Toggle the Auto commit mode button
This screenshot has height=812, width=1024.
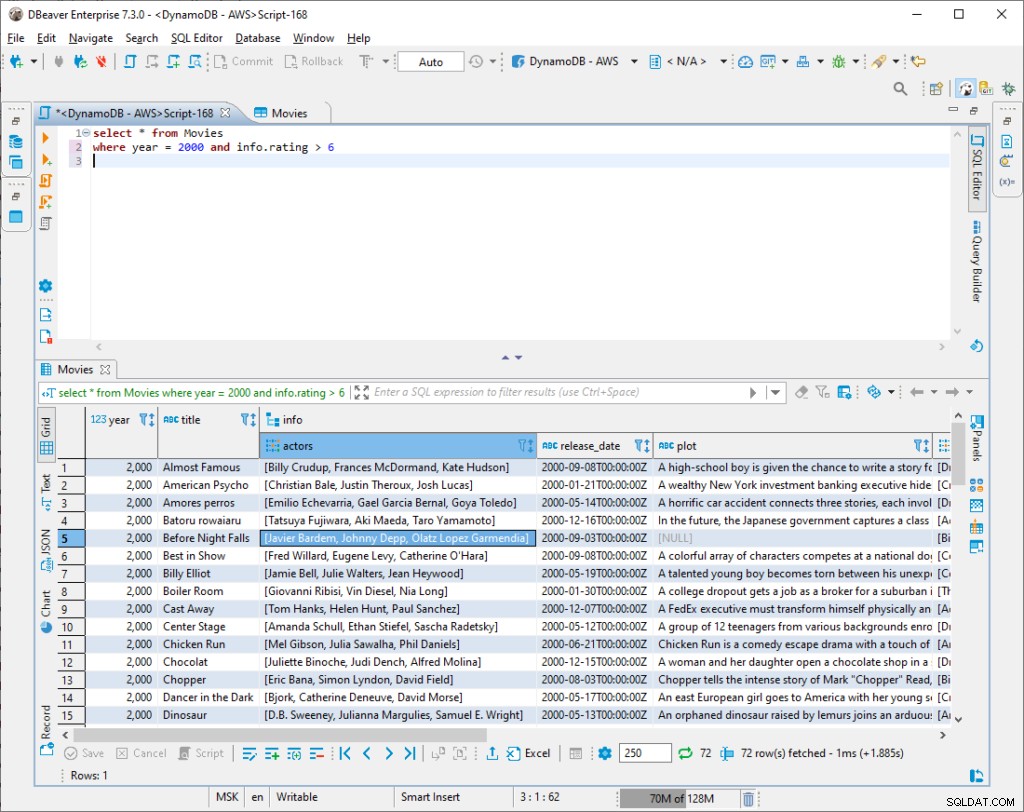tap(431, 61)
